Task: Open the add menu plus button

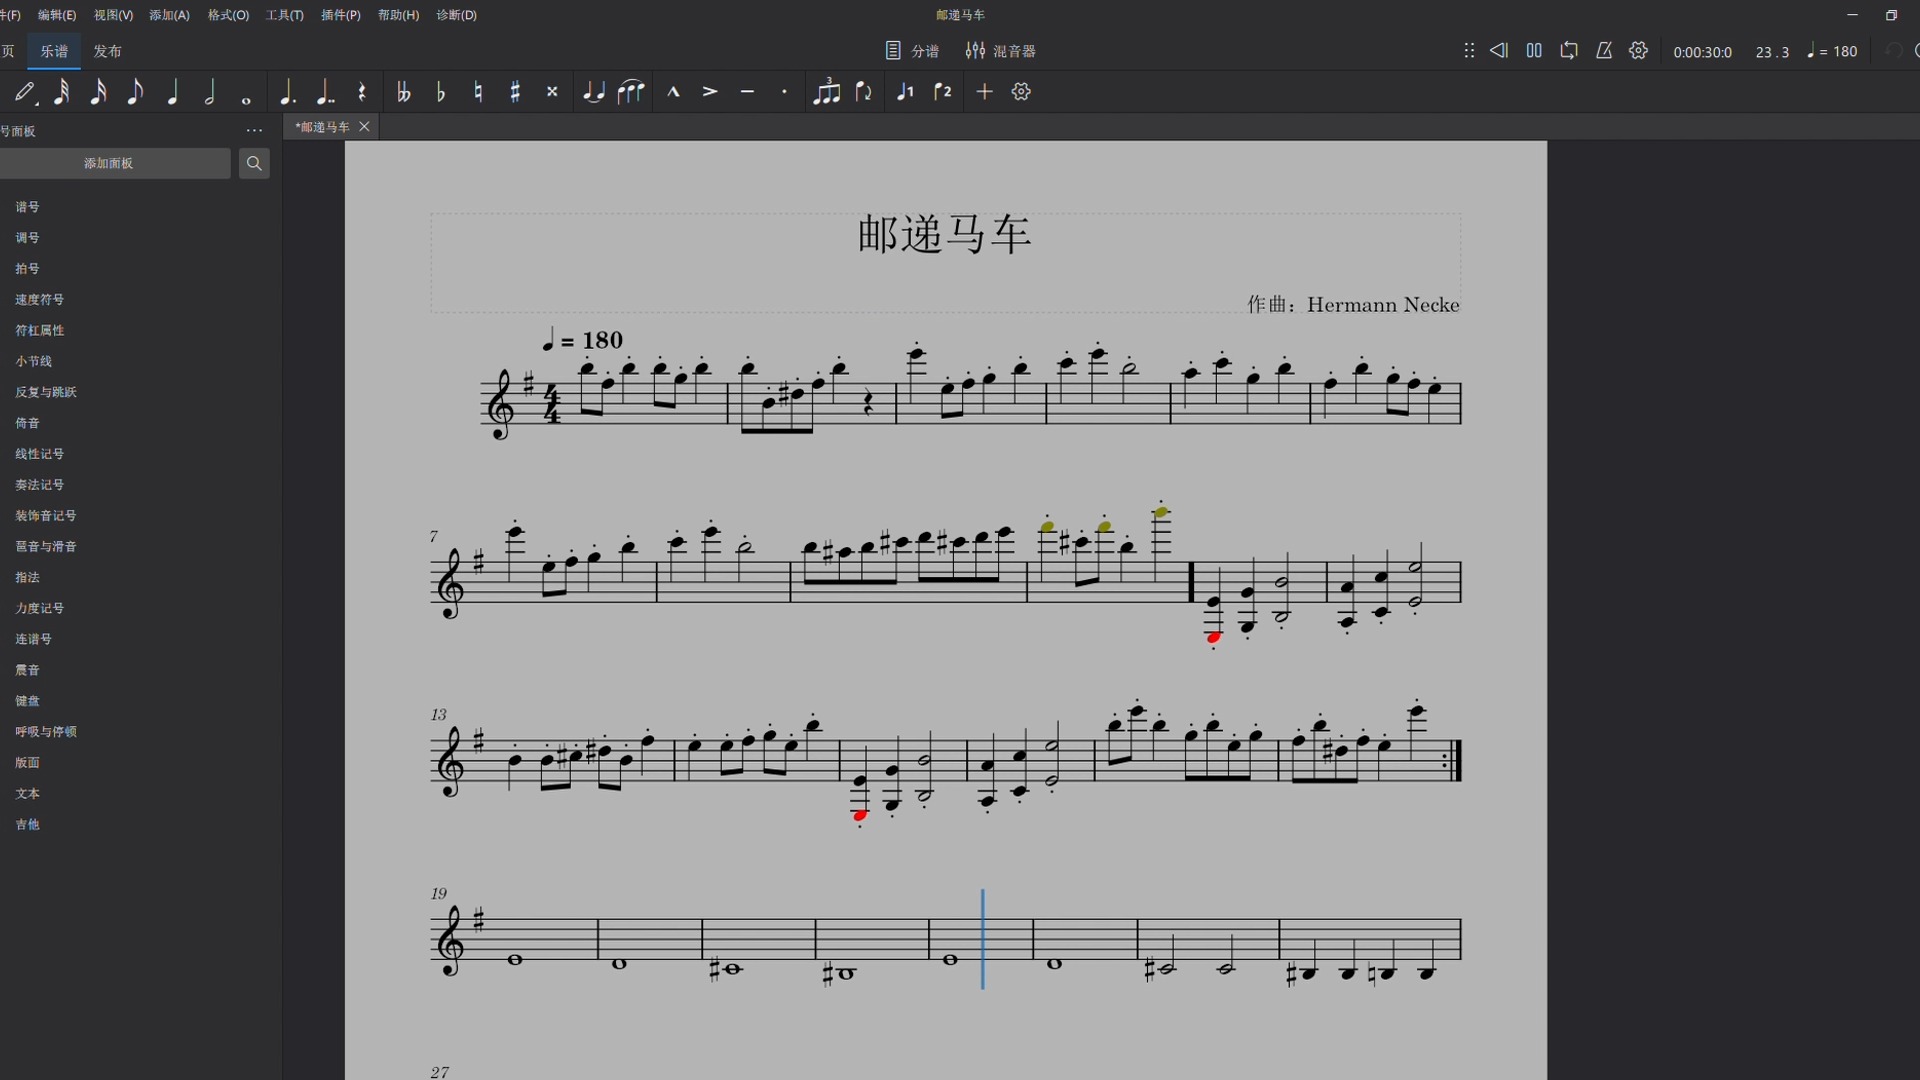Action: pos(984,92)
